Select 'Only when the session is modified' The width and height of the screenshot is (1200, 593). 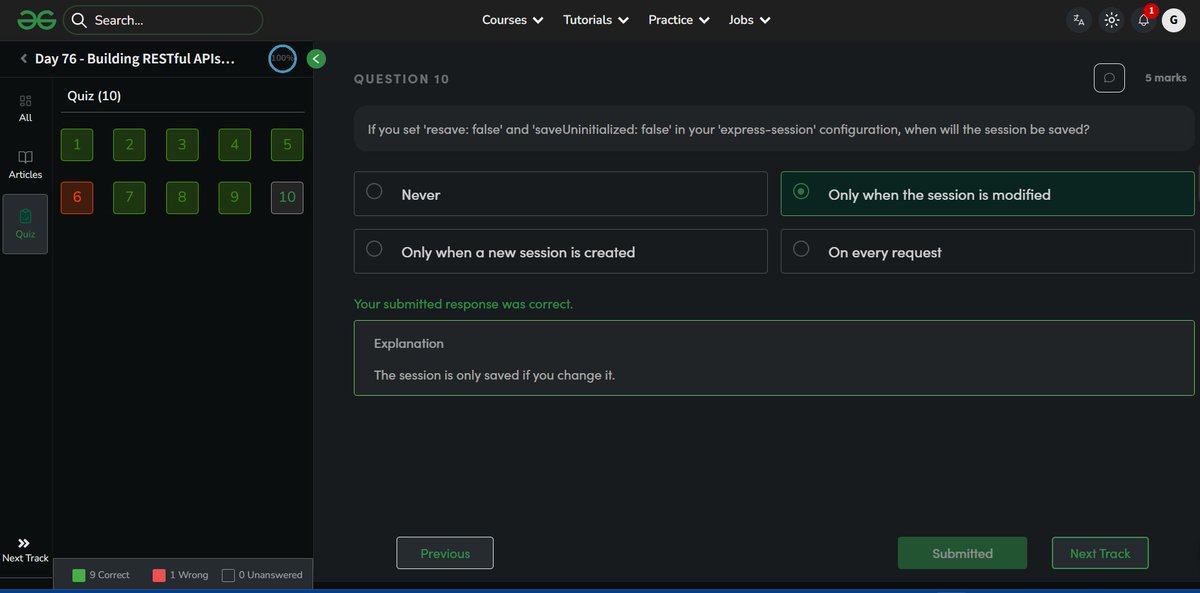987,194
